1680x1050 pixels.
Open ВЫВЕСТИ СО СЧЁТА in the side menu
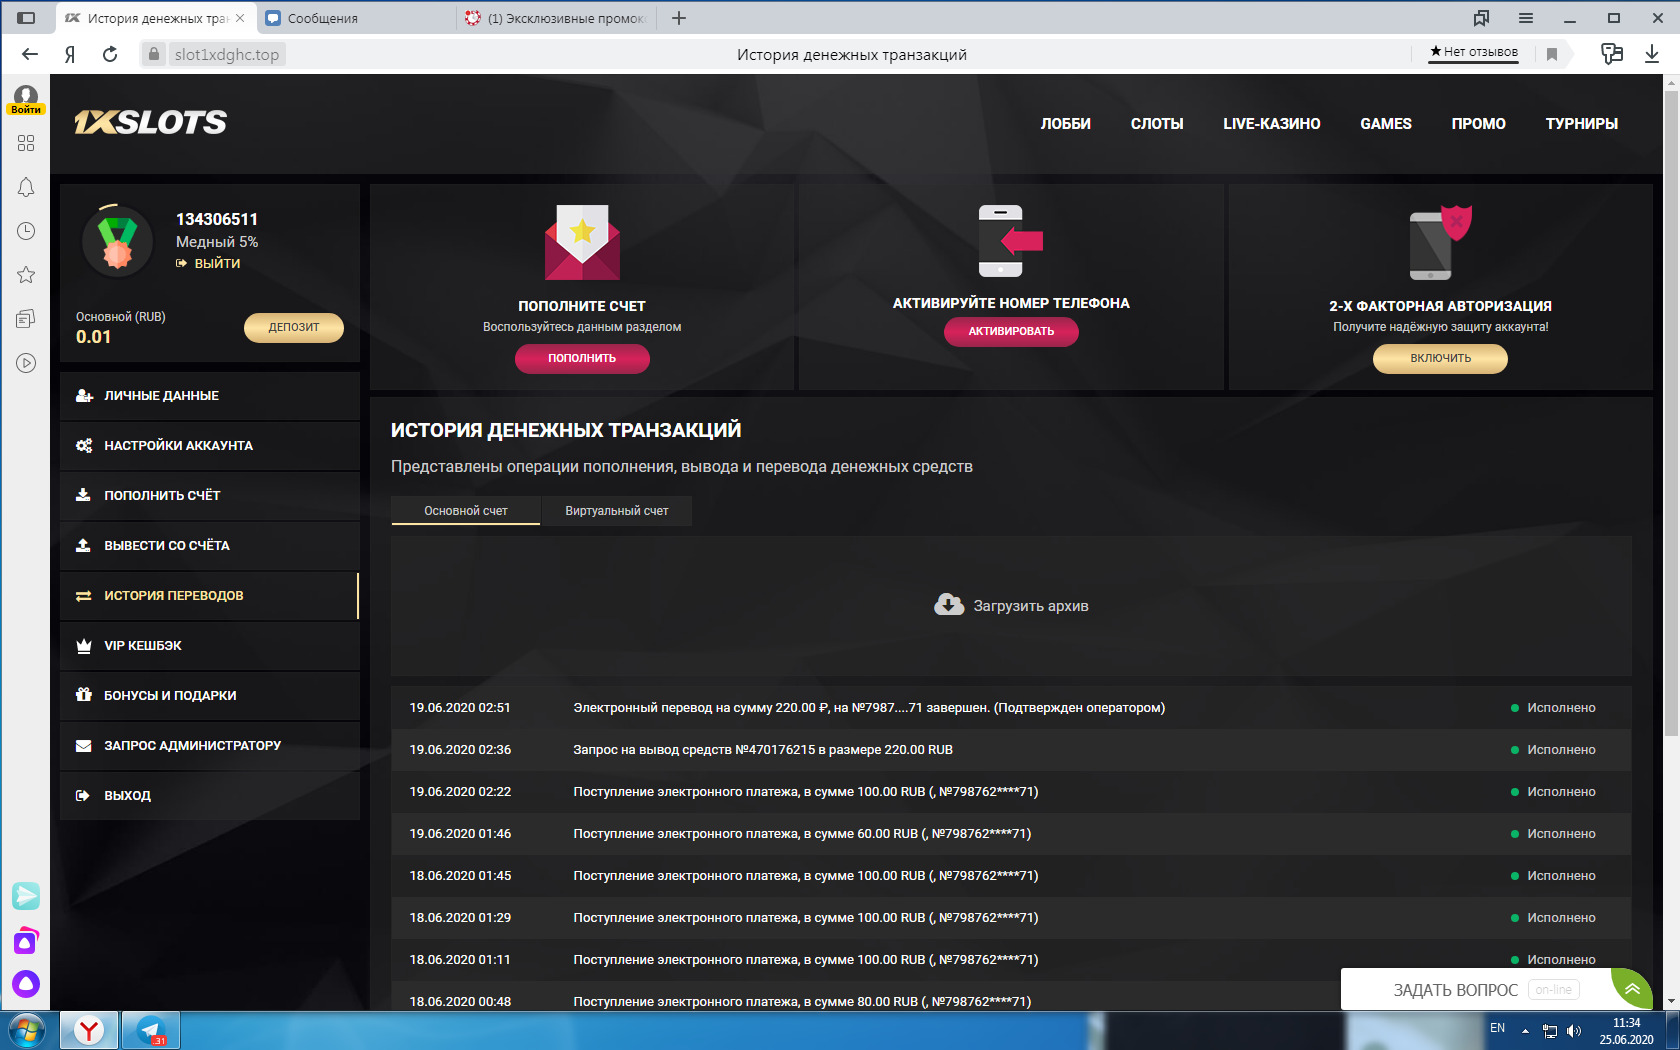coord(210,546)
